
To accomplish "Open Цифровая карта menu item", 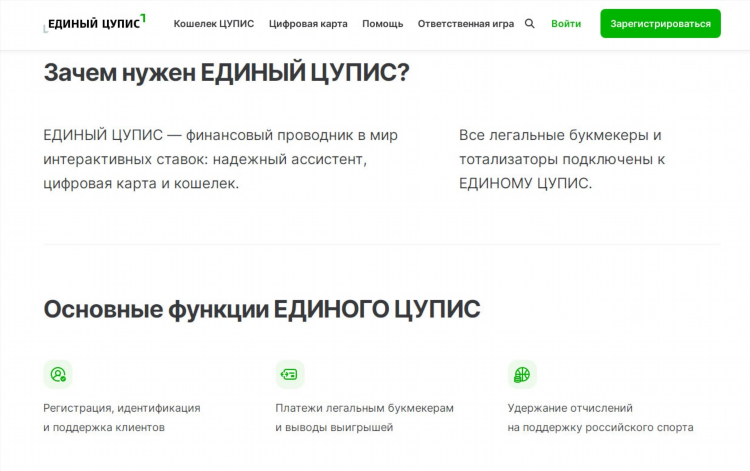I will coord(308,23).
